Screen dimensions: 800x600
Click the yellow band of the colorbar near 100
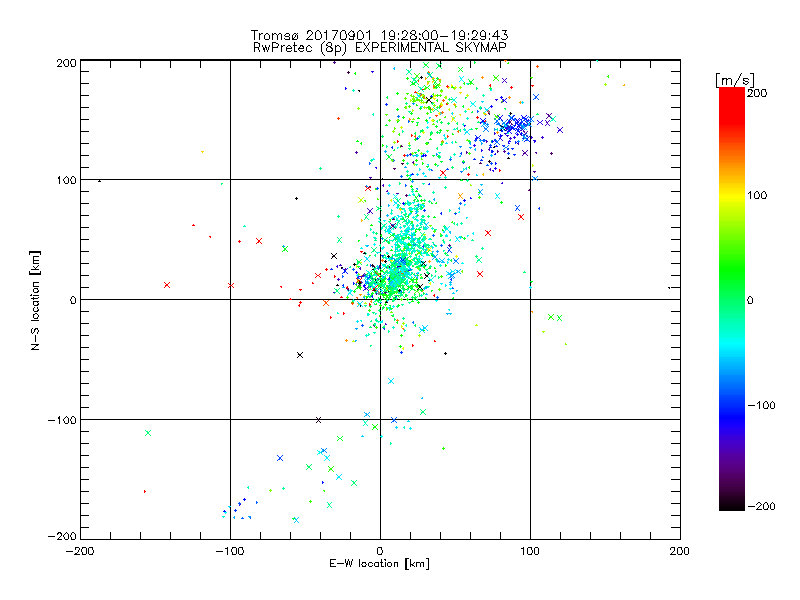(732, 196)
